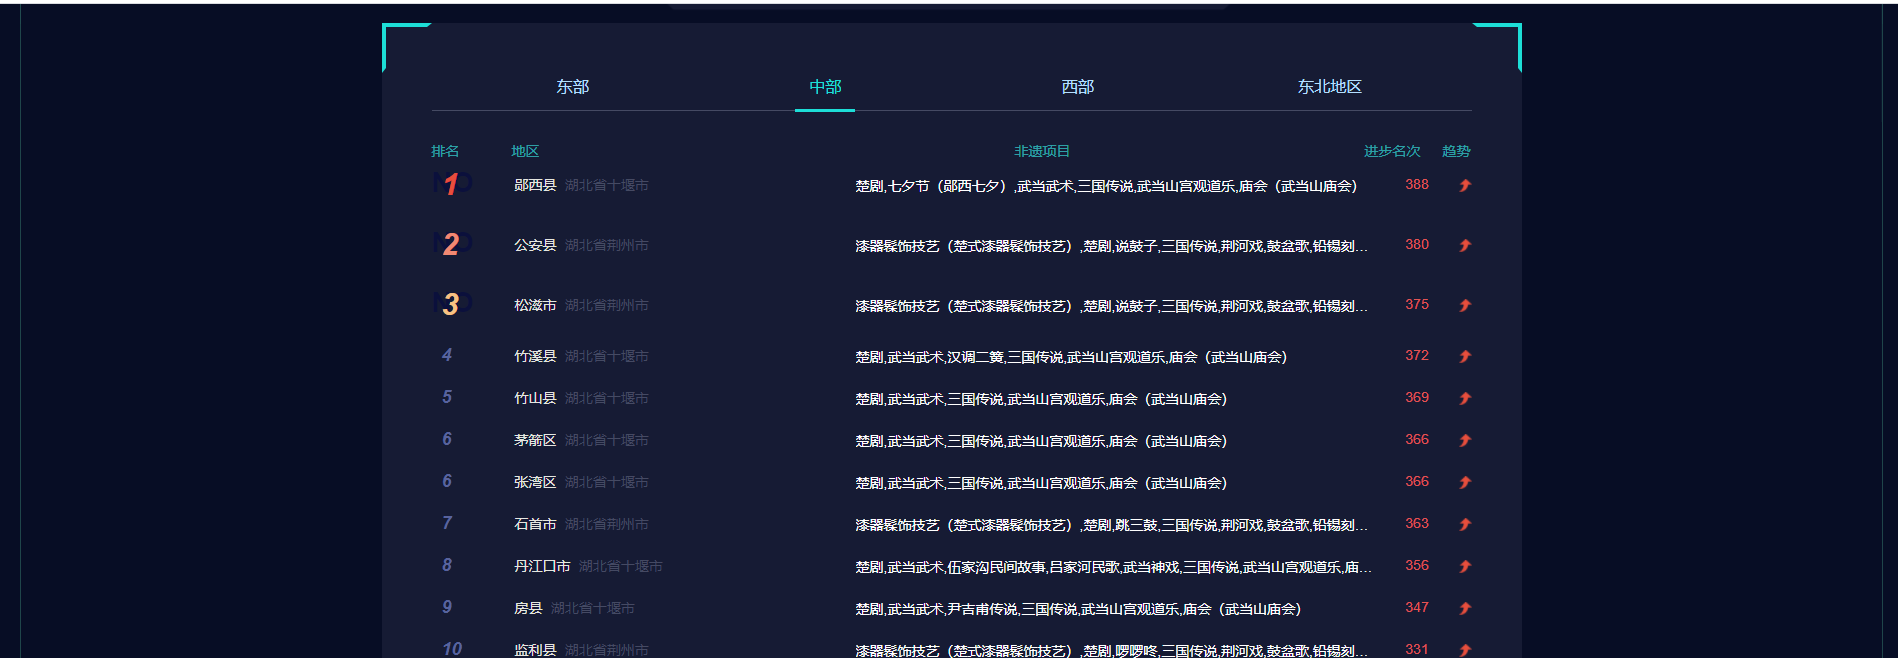Click the trend arrow for 竹溪县

(1464, 356)
